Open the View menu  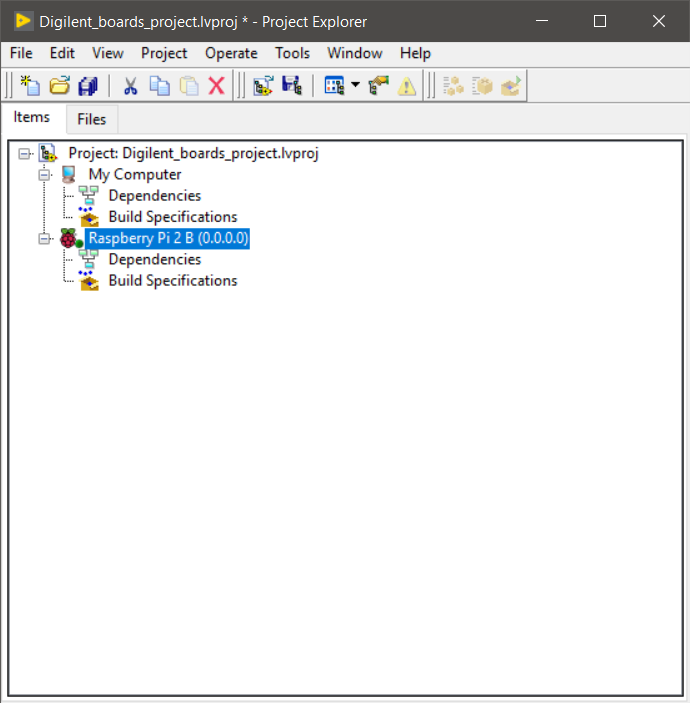[x=108, y=53]
